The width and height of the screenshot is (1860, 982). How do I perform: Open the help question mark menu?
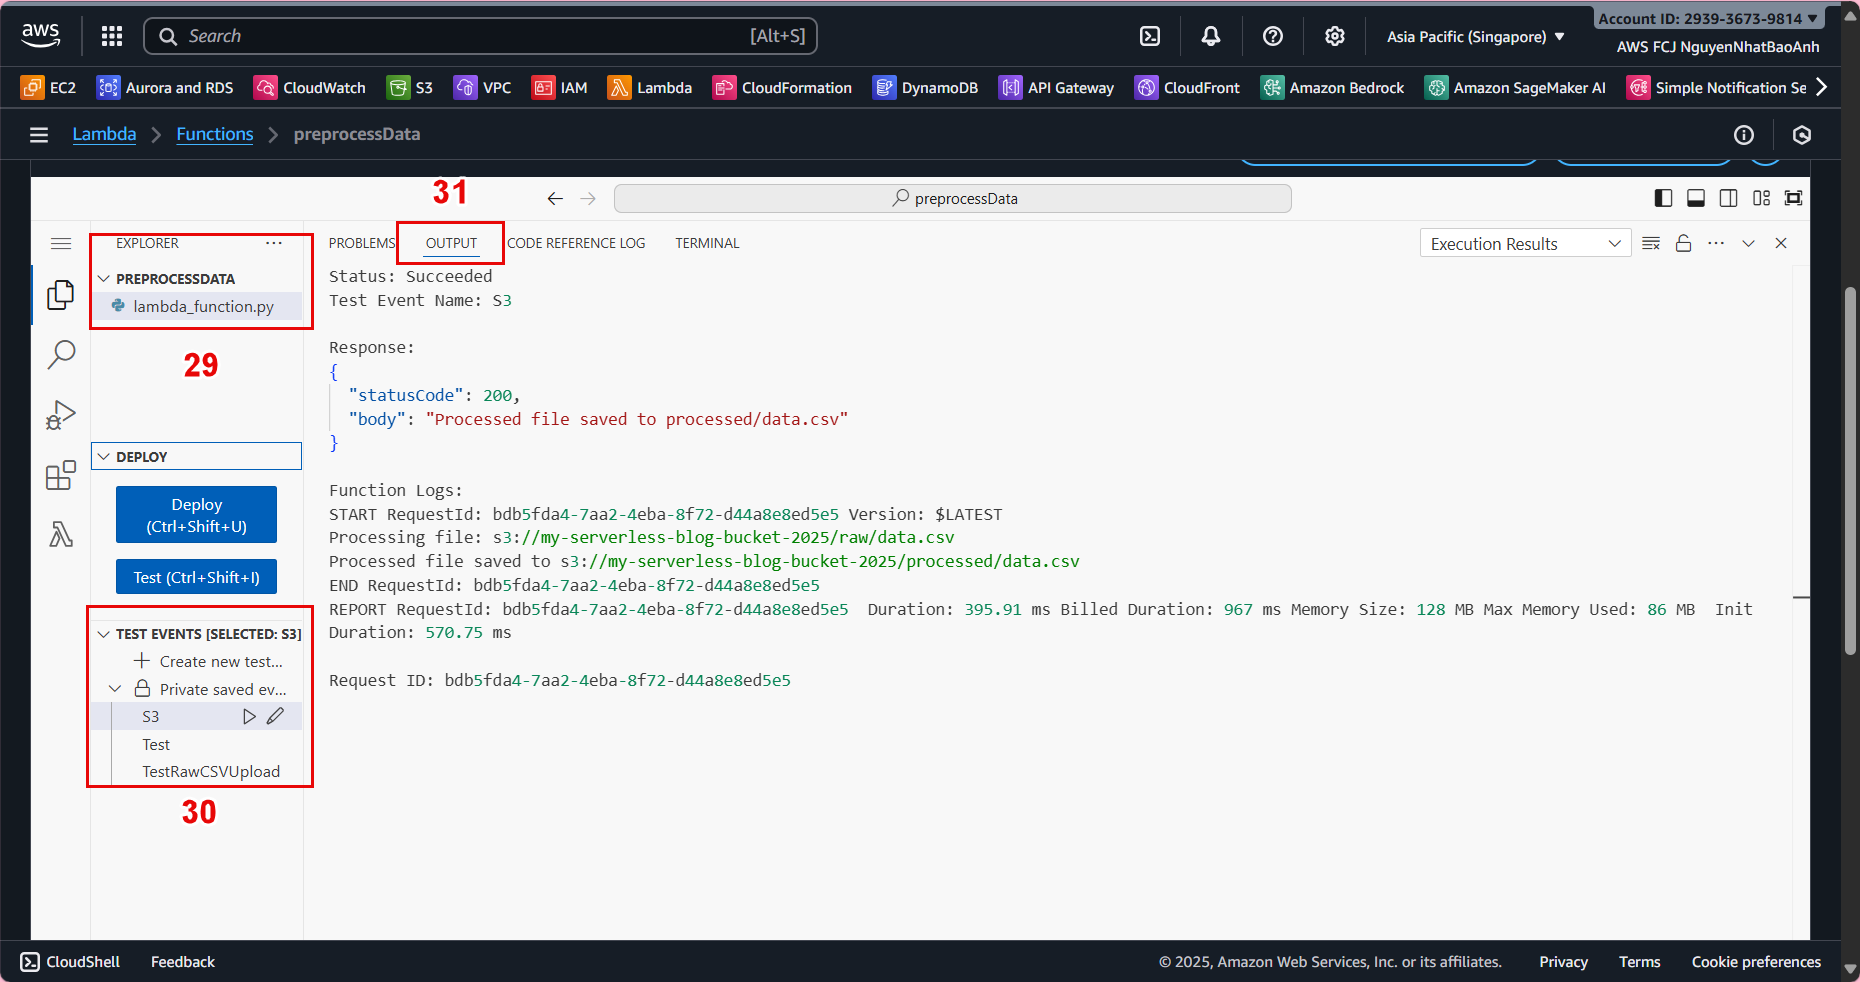tap(1273, 36)
